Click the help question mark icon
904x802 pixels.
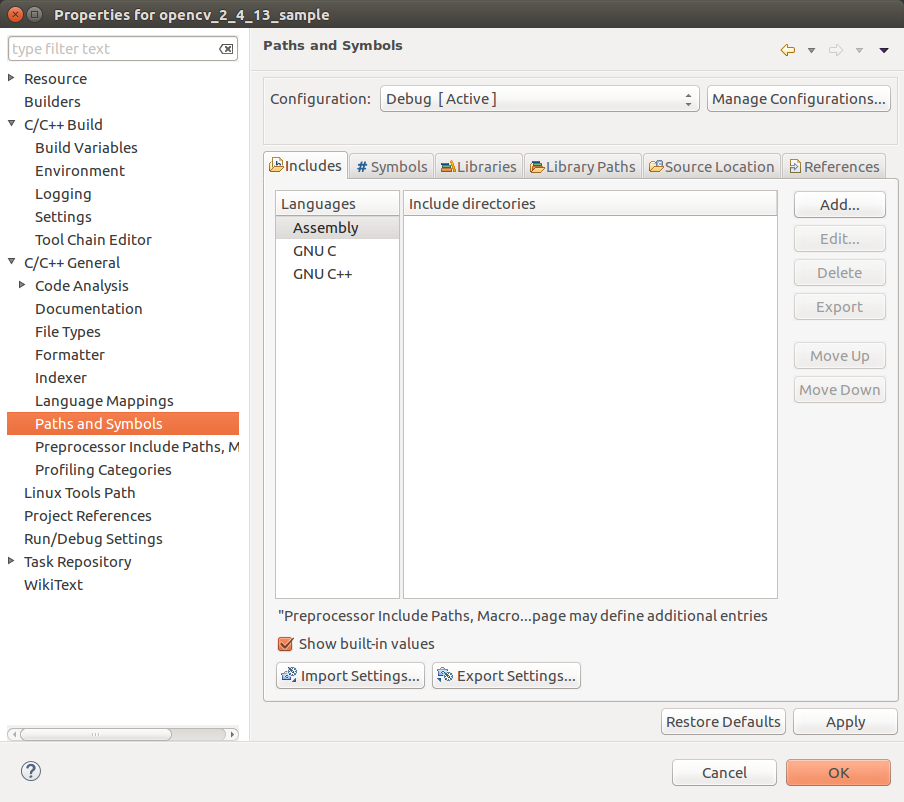pyautogui.click(x=31, y=771)
